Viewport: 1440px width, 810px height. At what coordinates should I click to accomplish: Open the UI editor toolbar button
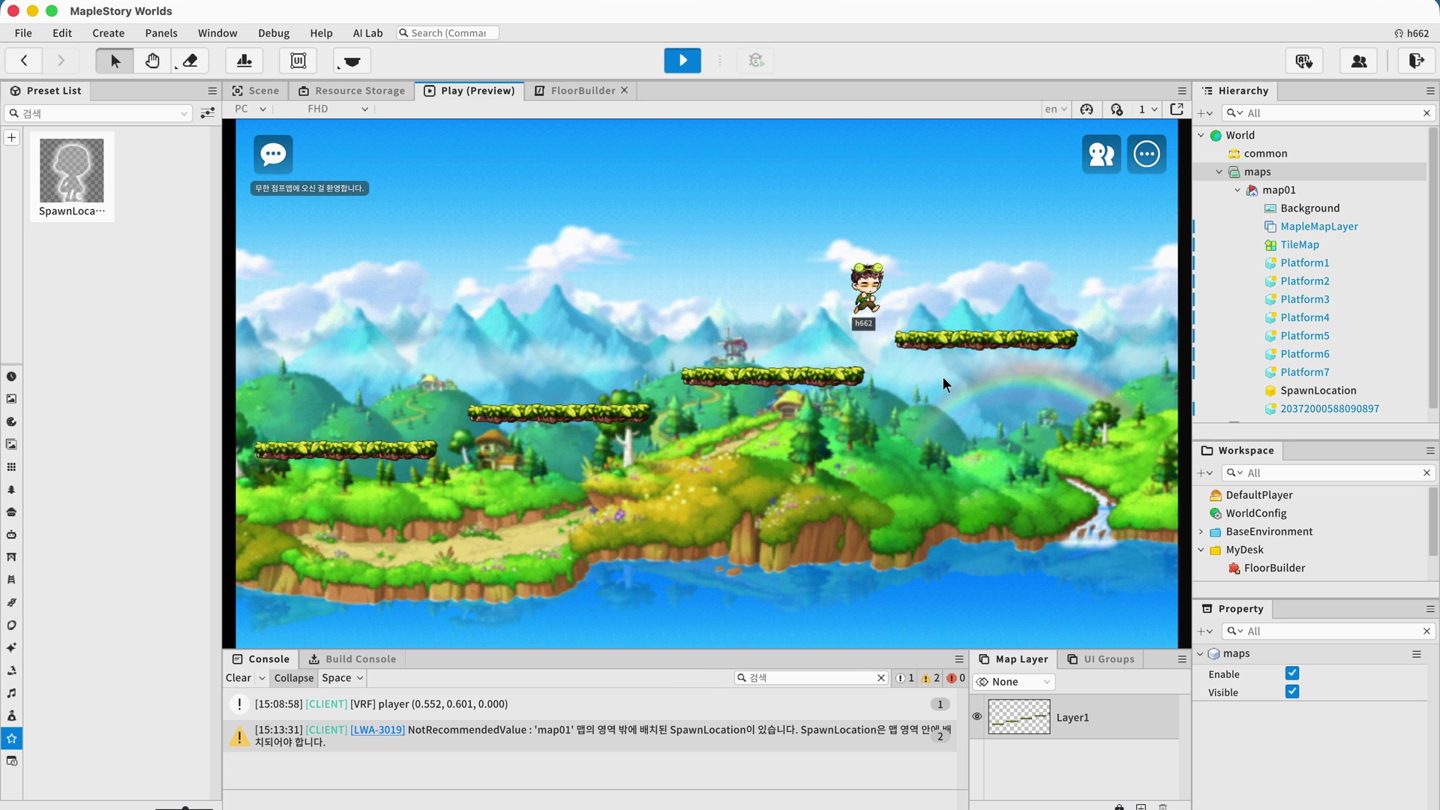[298, 61]
